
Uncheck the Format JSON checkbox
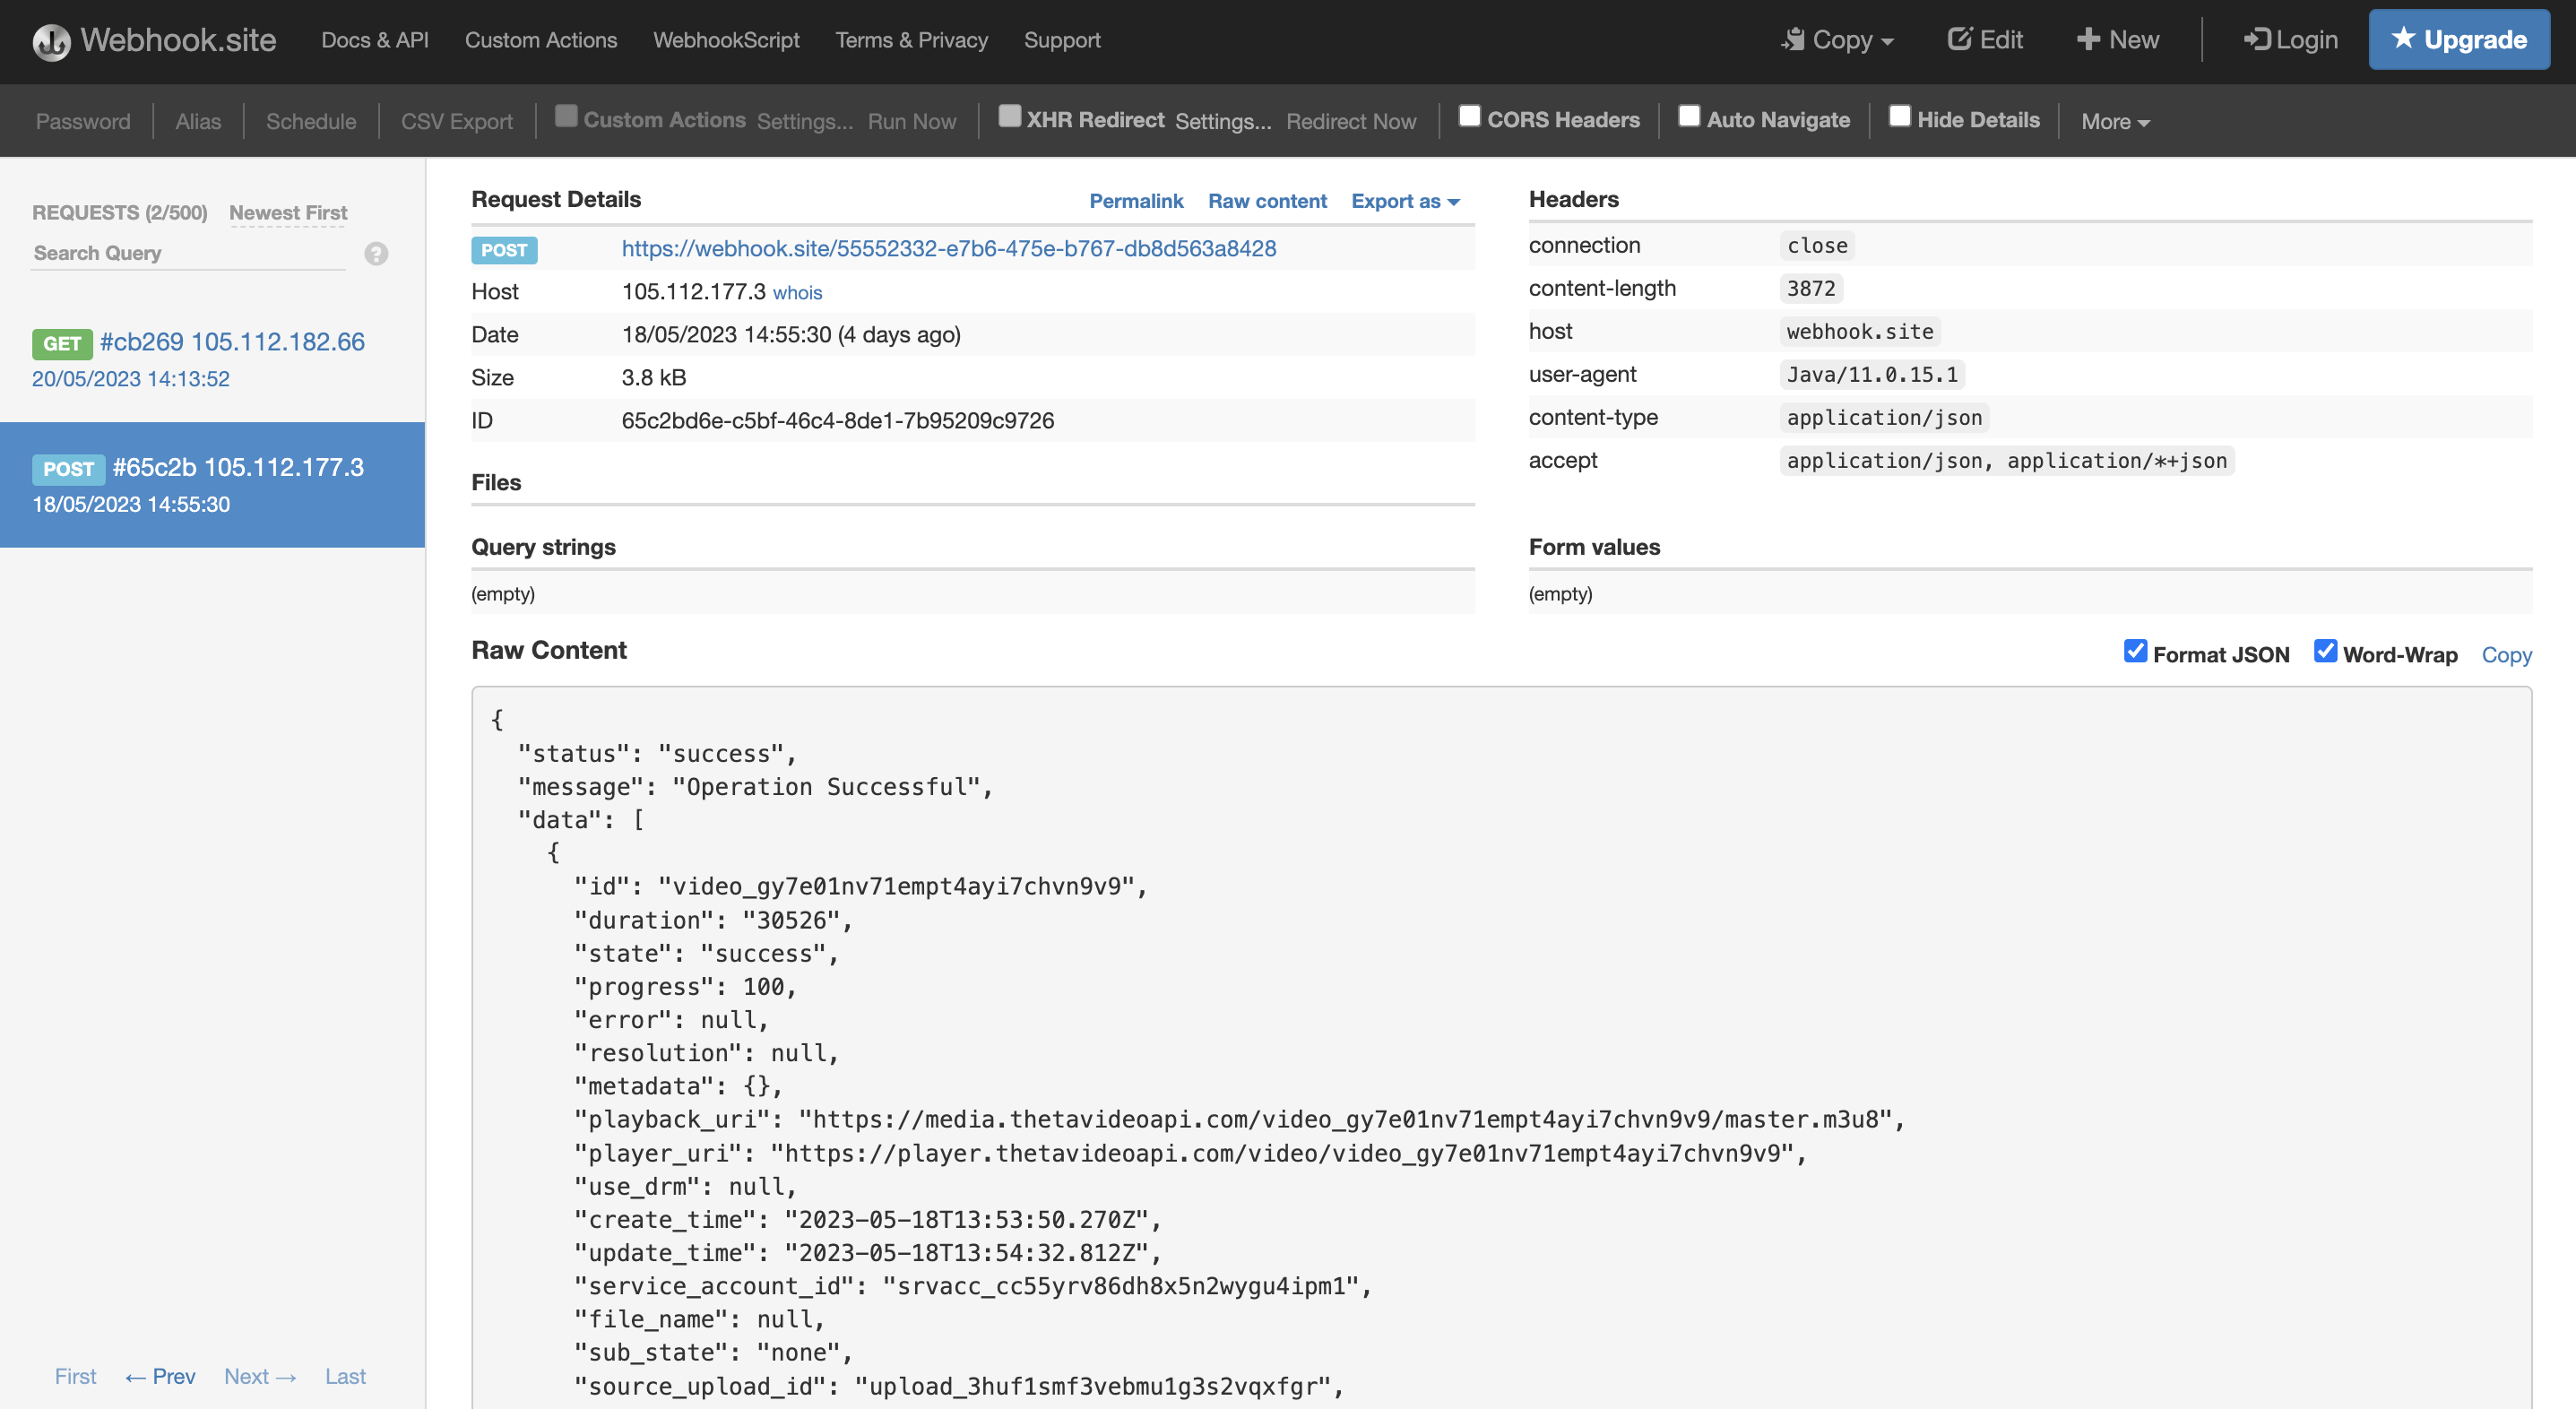[x=2135, y=651]
